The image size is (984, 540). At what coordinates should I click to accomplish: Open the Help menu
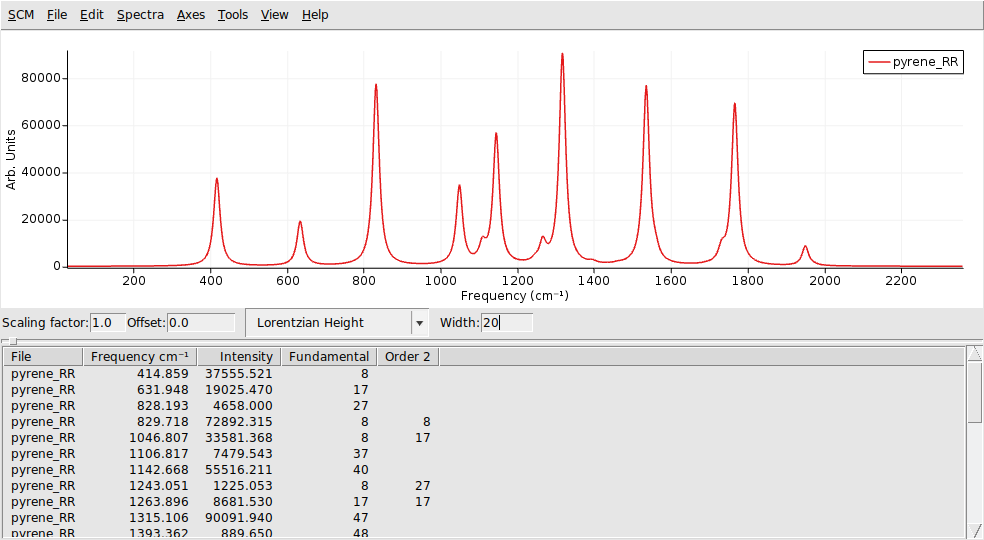tap(315, 15)
